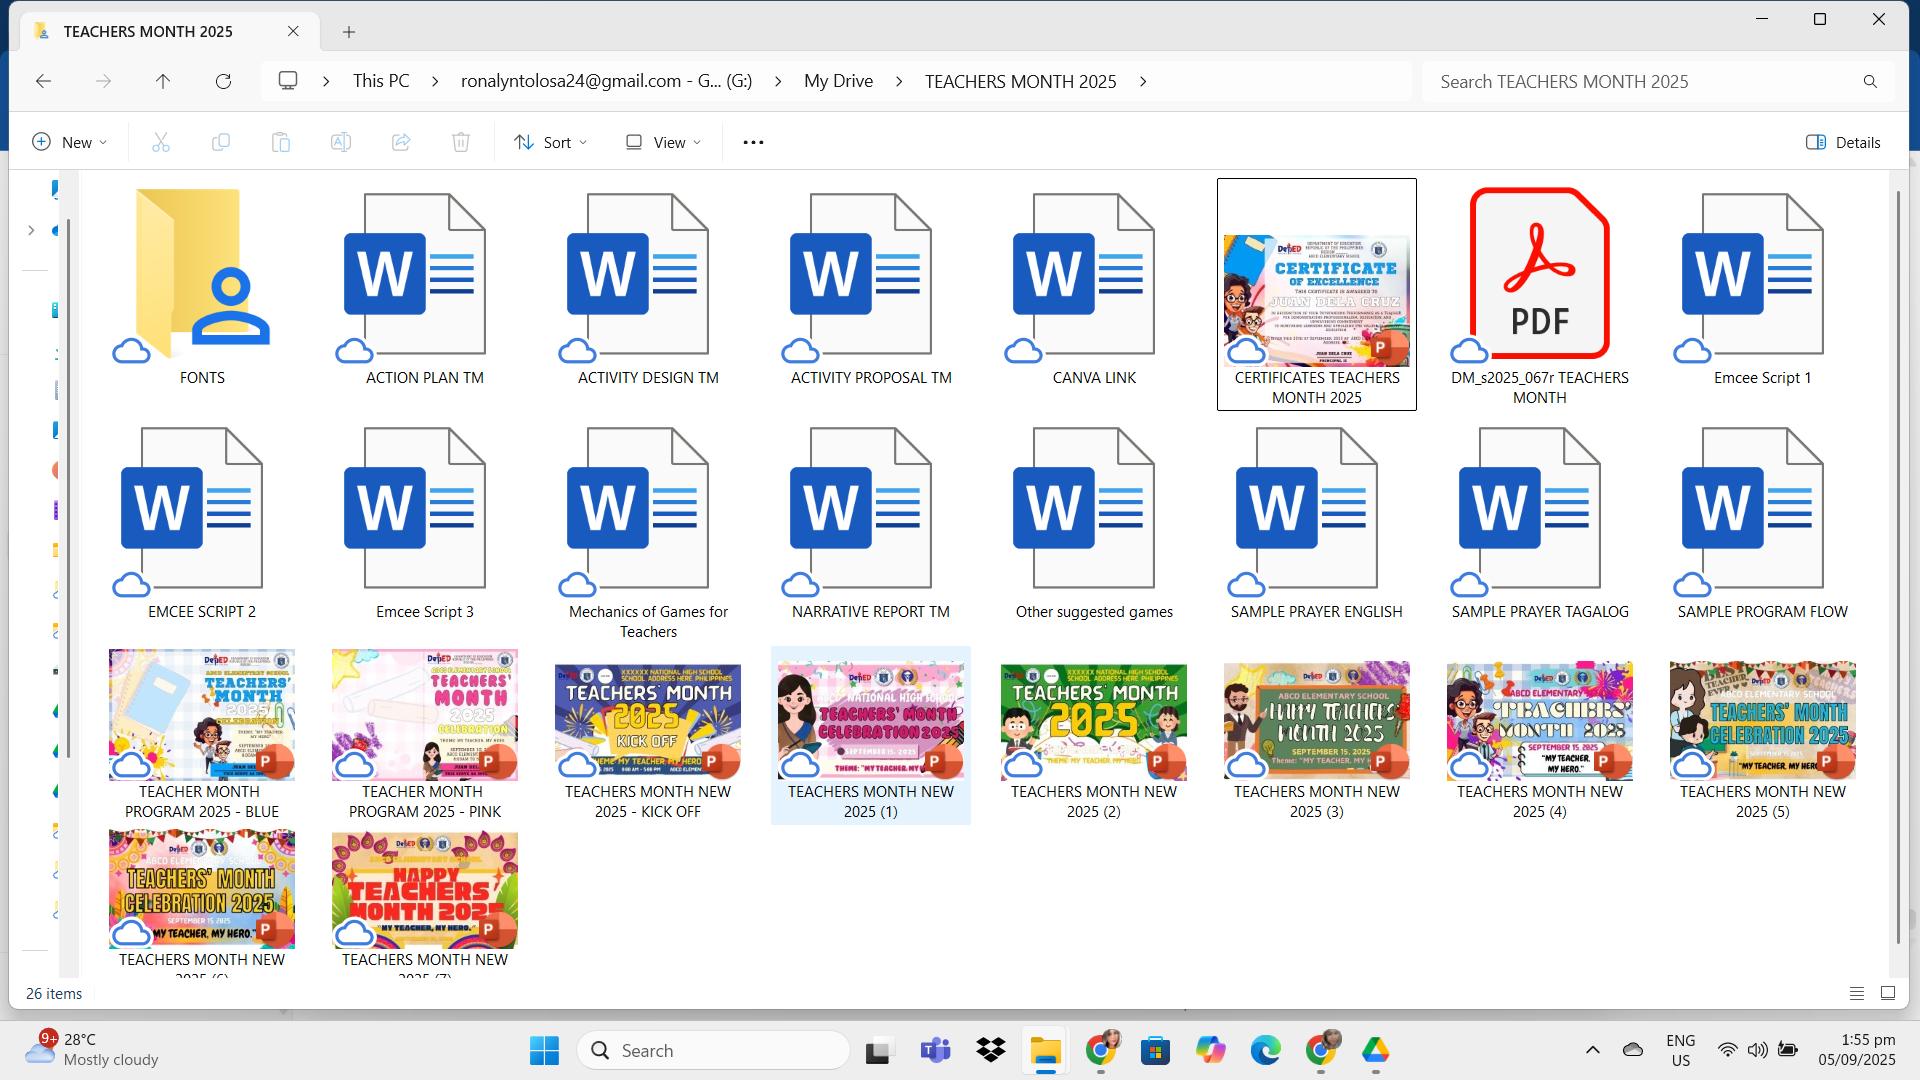This screenshot has width=1920, height=1080.
Task: Open the Sort dropdown menu
Action: pyautogui.click(x=550, y=142)
